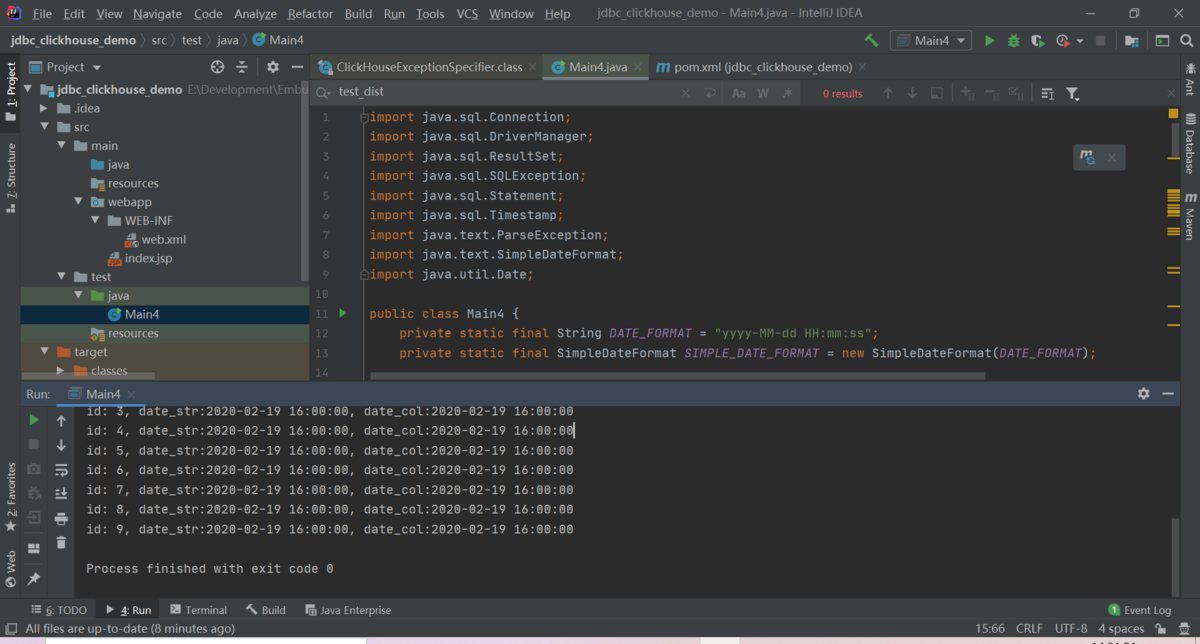Open the VCS menu
1200x644 pixels.
click(467, 14)
